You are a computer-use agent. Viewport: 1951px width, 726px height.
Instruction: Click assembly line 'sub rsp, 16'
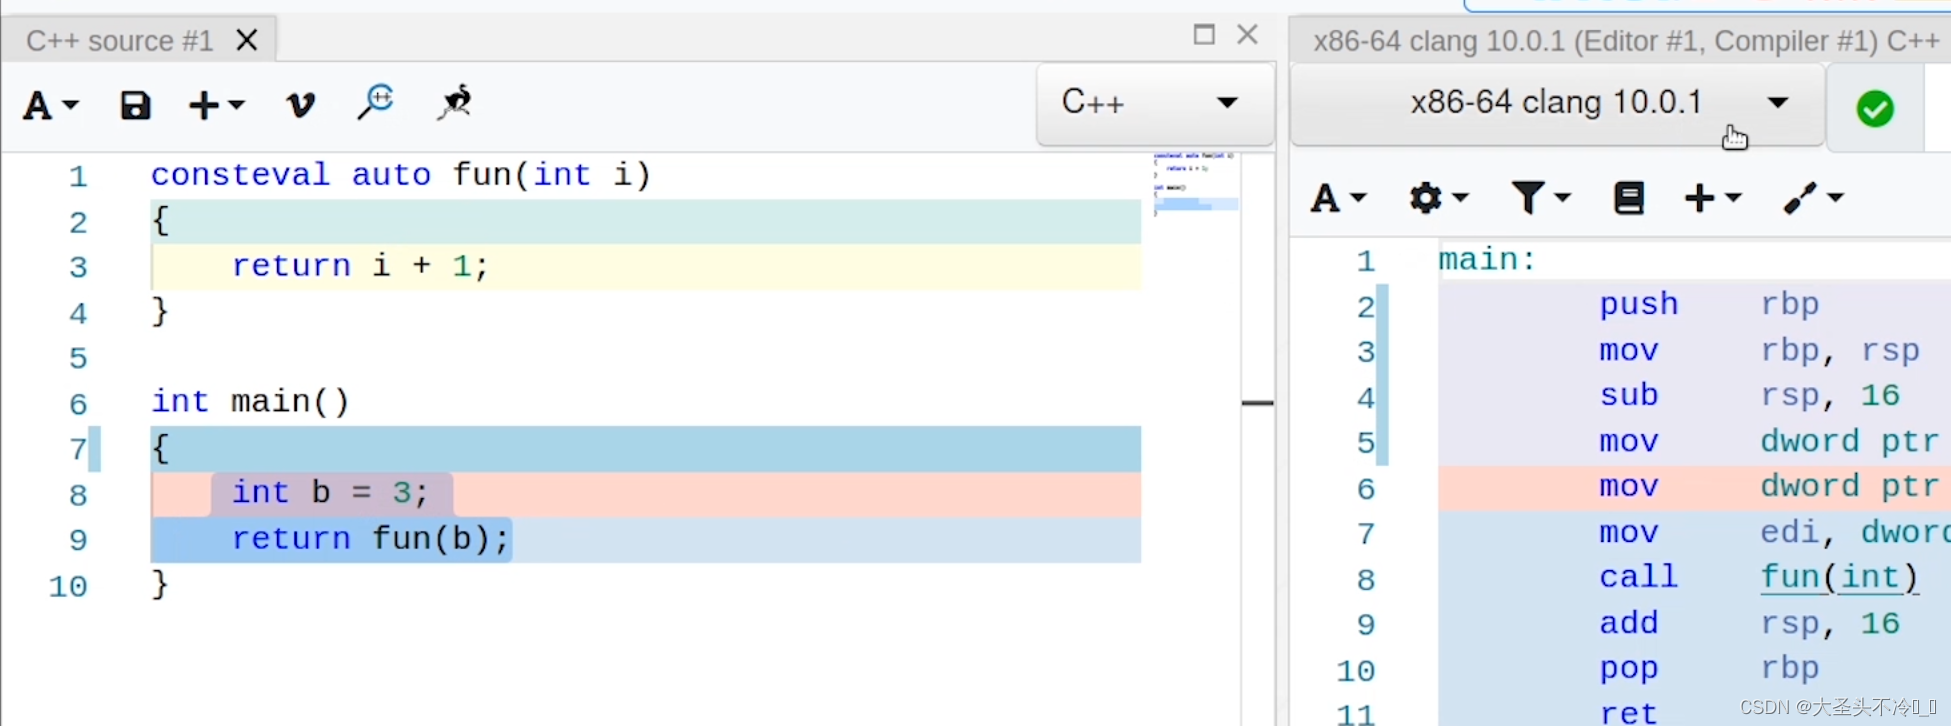coord(1749,395)
